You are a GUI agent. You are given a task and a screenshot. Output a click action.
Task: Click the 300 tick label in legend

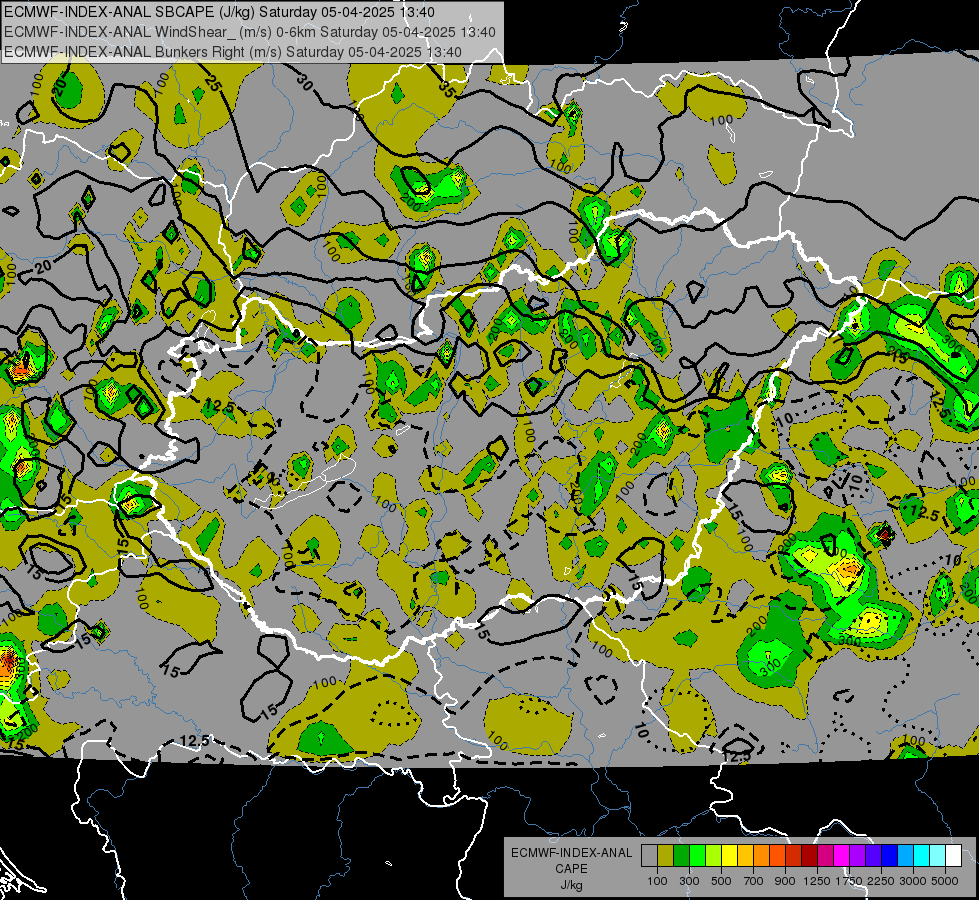pyautogui.click(x=689, y=881)
